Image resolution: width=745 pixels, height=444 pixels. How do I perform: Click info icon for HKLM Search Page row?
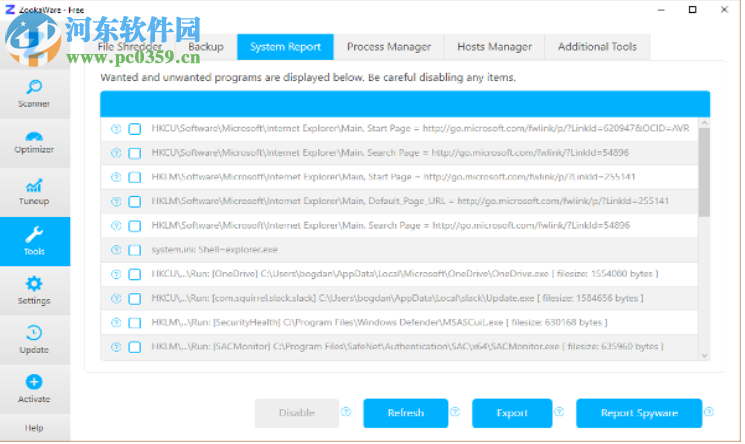(116, 226)
